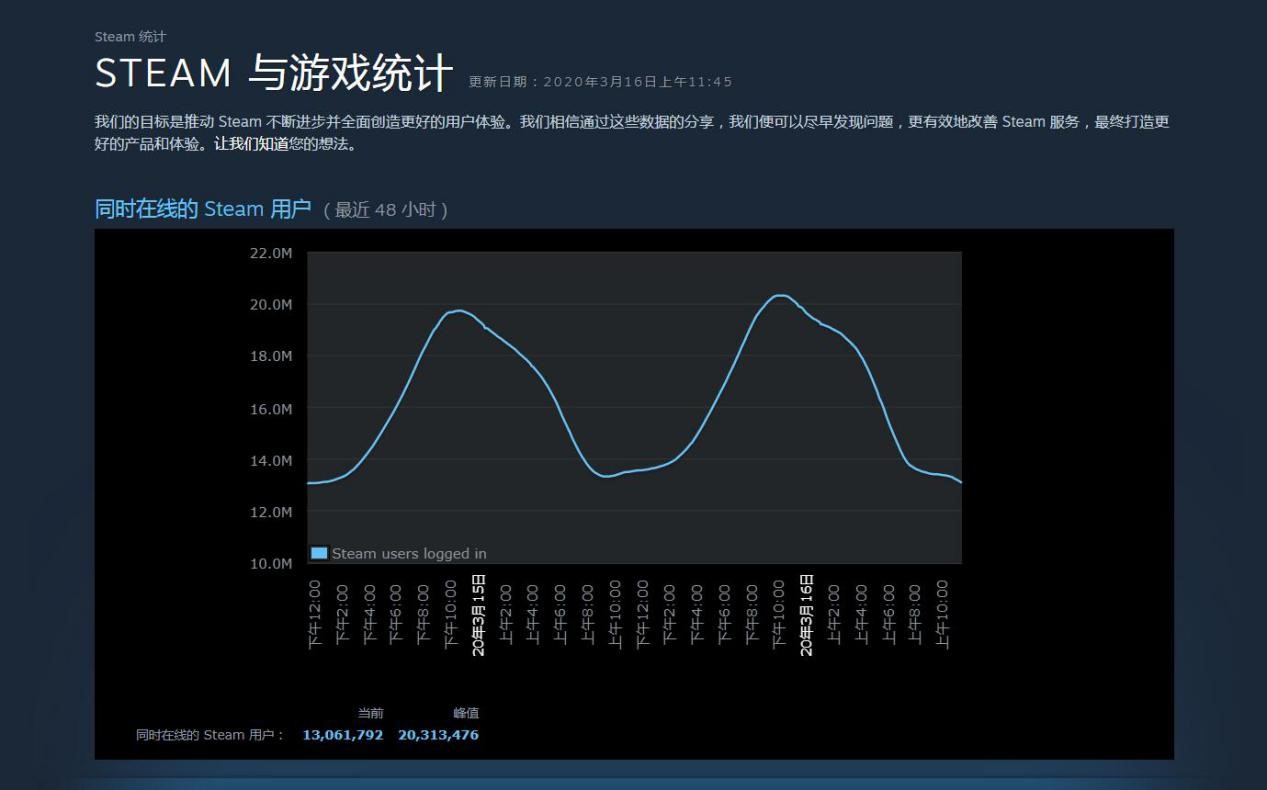1267x790 pixels.
Task: Click the first 下午12:00 x-axis label
Action: [315, 614]
